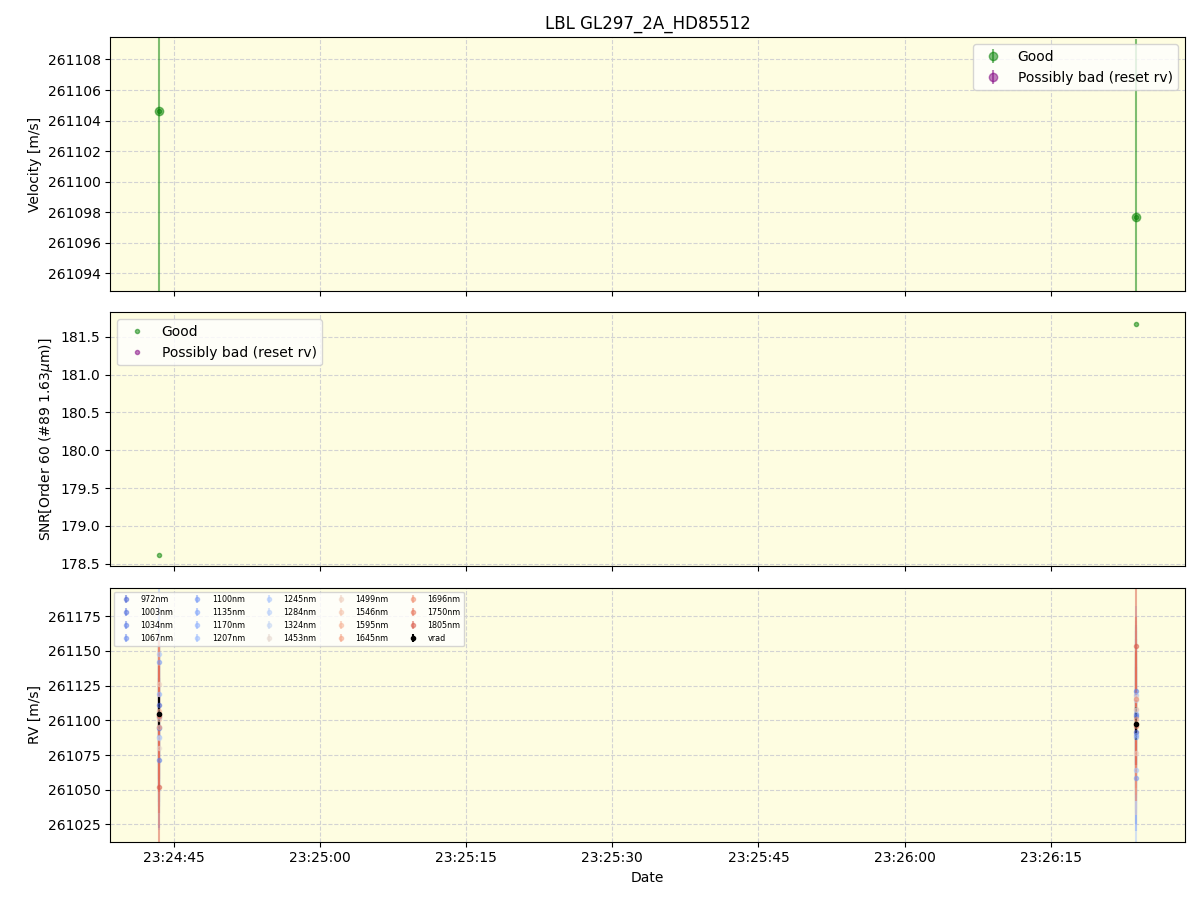The width and height of the screenshot is (1200, 900).
Task: Click the 261100 tick label on RV axis
Action: pyautogui.click(x=74, y=721)
